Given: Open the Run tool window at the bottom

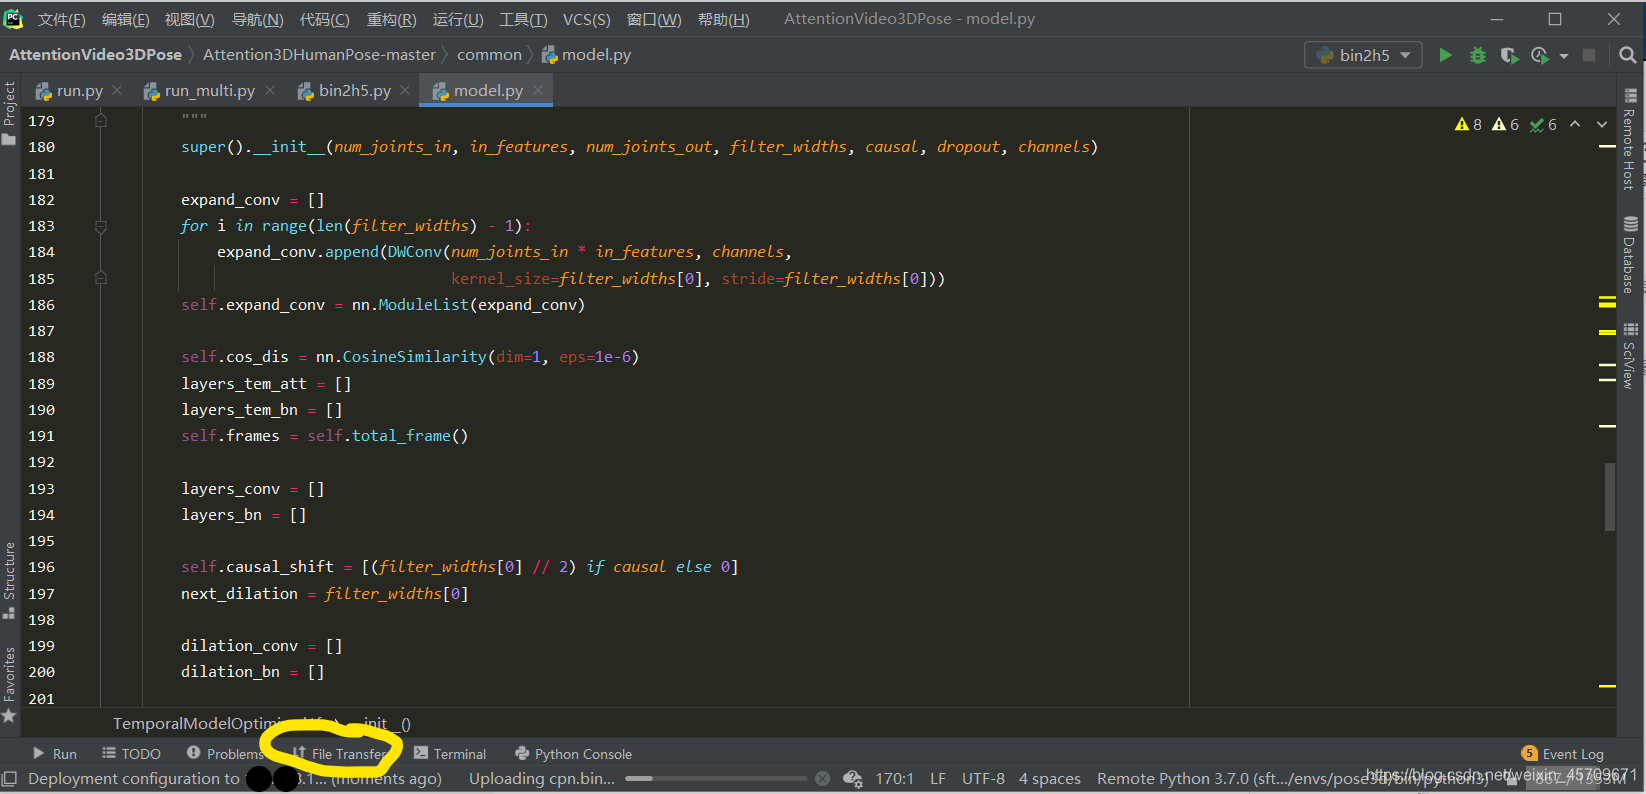Looking at the screenshot, I should (x=54, y=754).
